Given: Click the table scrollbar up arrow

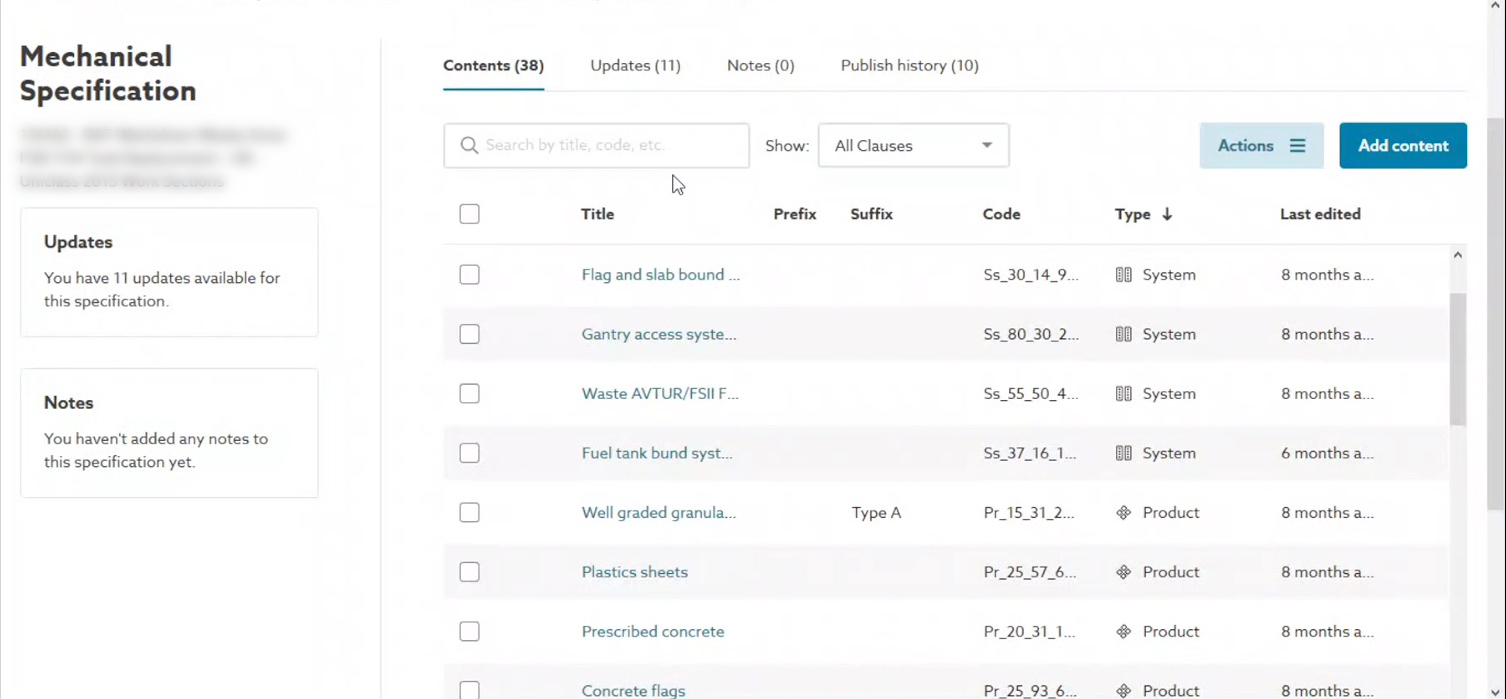Looking at the screenshot, I should (x=1457, y=255).
